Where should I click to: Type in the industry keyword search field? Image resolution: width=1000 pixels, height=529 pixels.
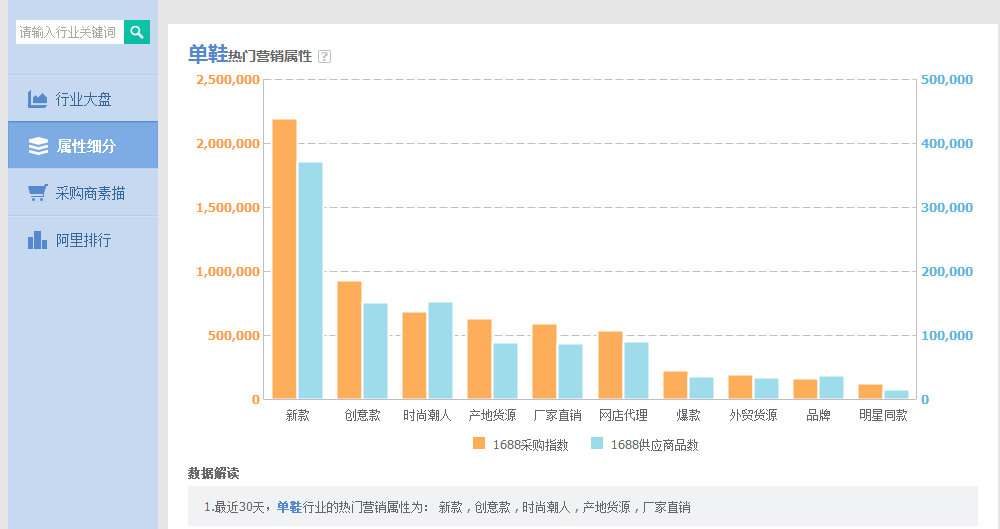tap(69, 32)
